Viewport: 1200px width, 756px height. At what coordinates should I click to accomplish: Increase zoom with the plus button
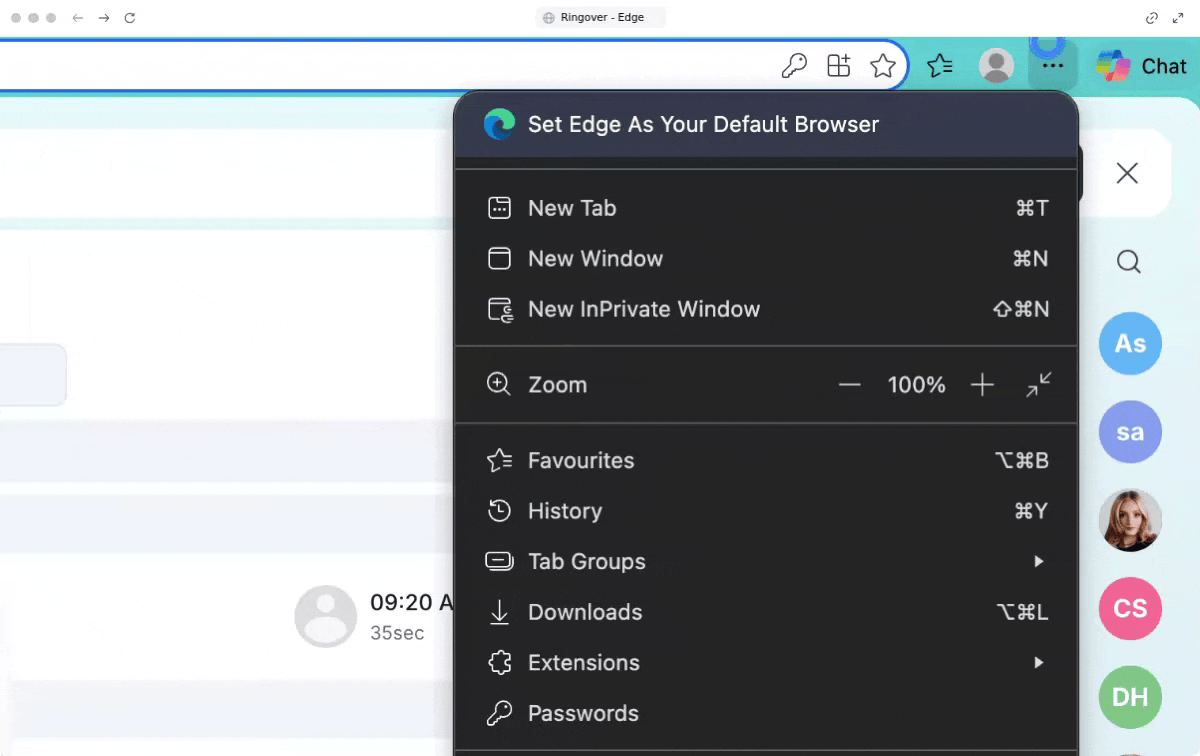pyautogui.click(x=982, y=385)
